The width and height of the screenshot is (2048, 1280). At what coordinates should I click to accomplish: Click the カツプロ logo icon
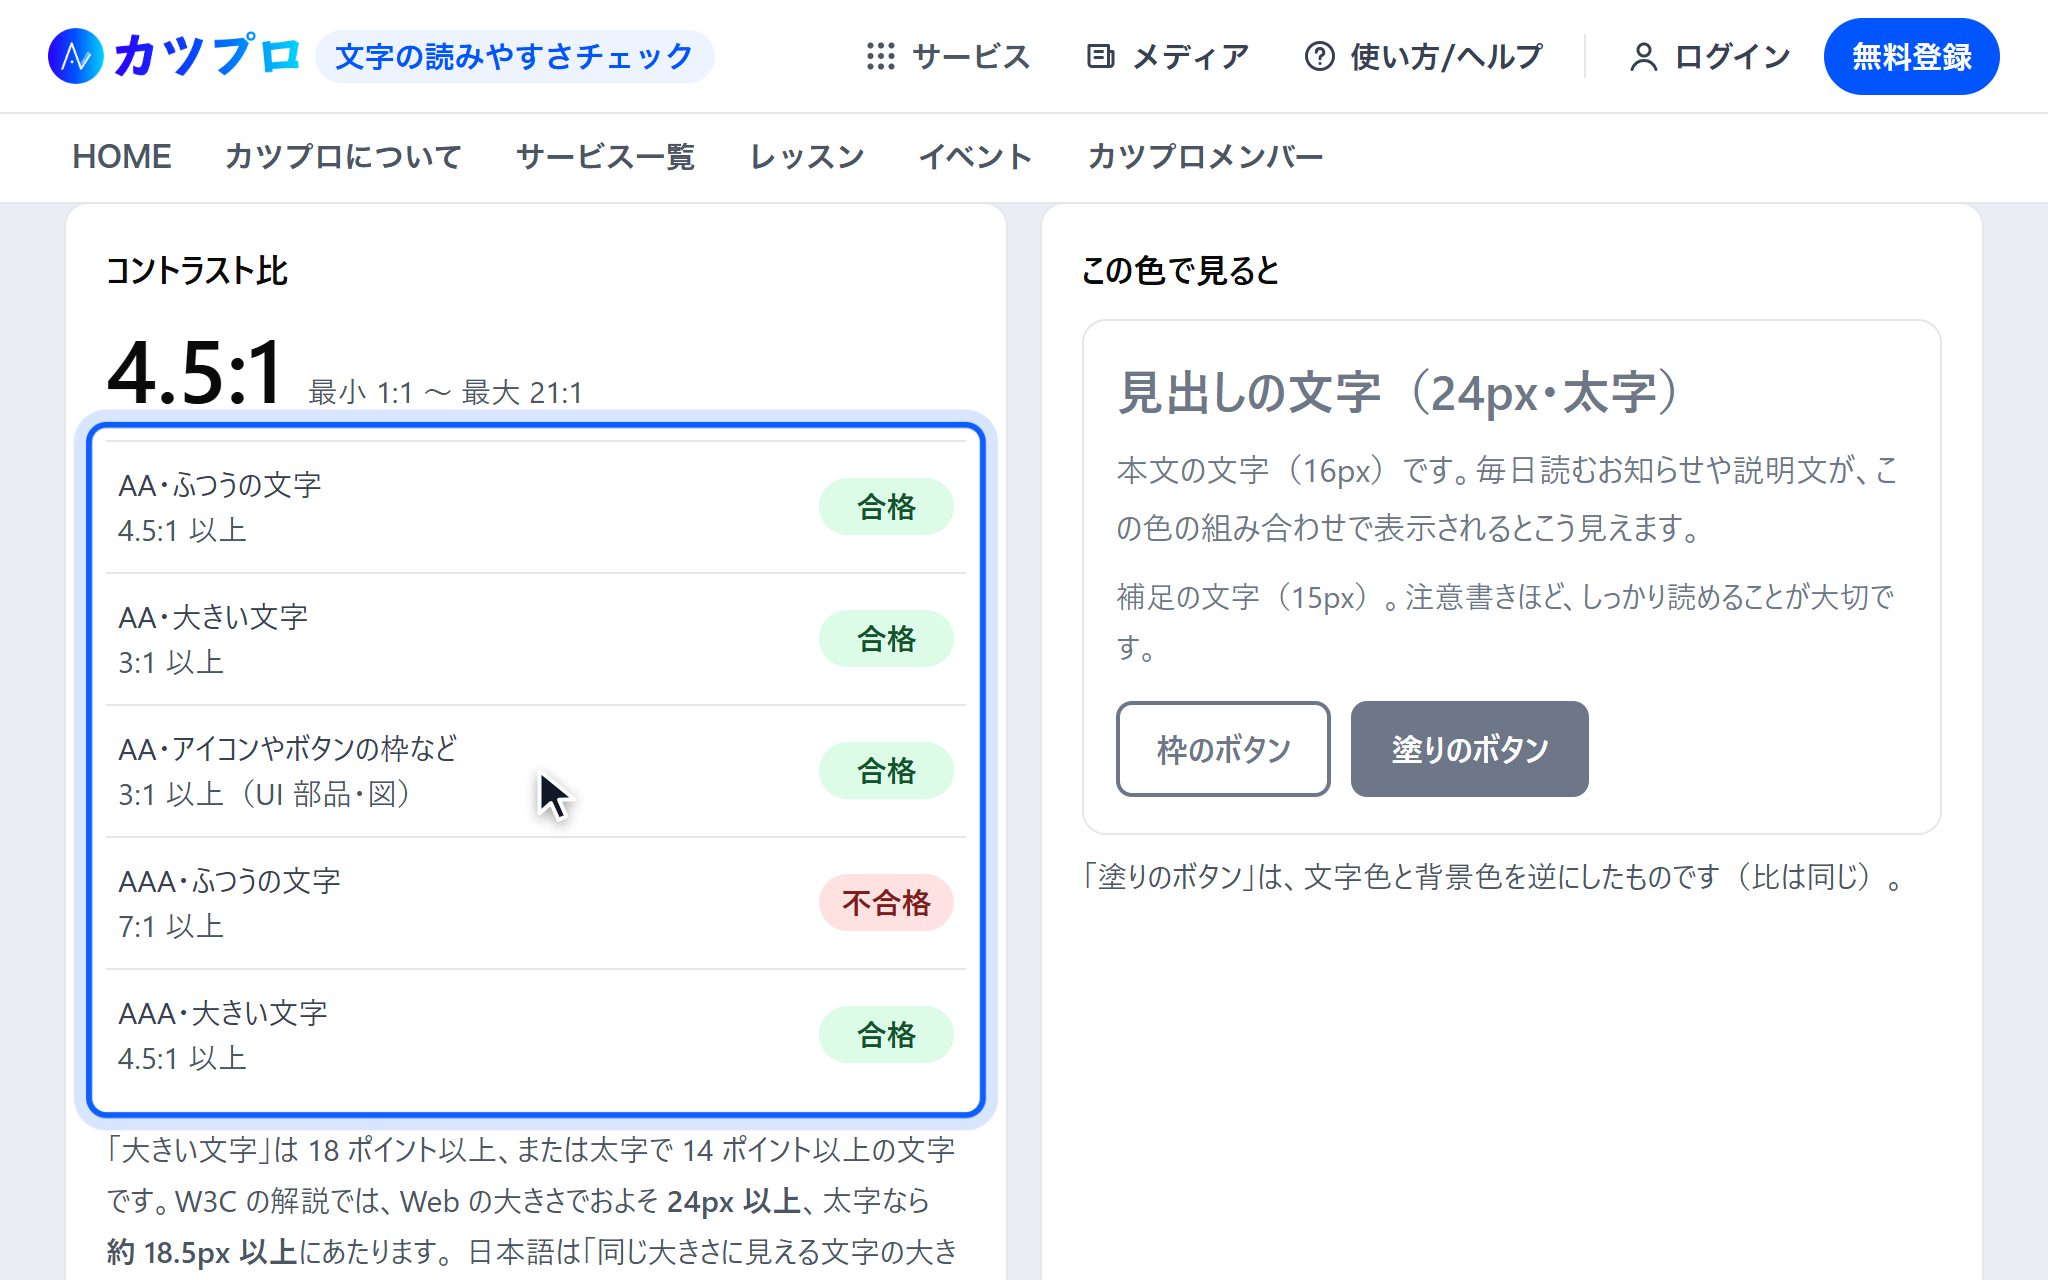tap(76, 56)
